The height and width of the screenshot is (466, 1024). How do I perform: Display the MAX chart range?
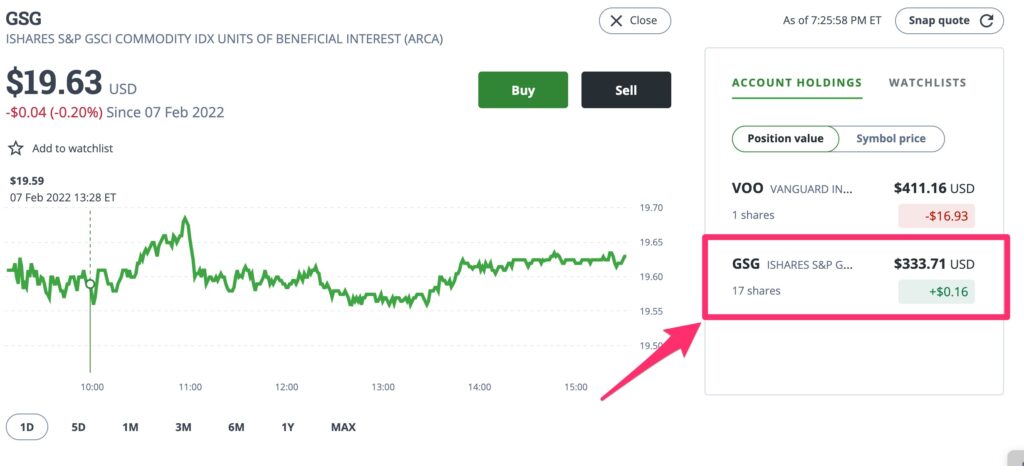343,427
